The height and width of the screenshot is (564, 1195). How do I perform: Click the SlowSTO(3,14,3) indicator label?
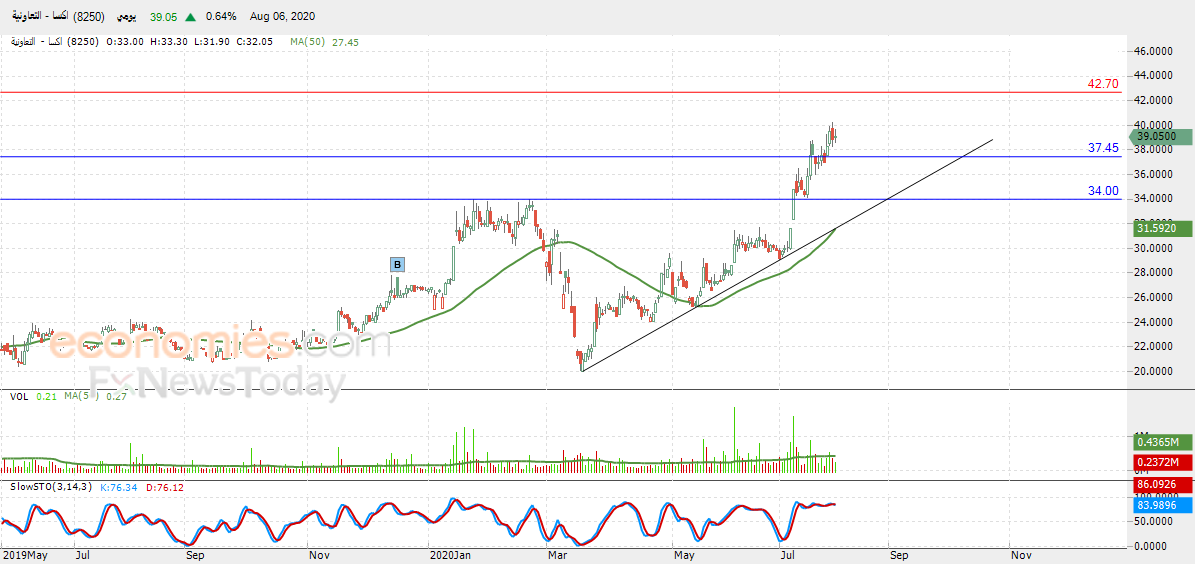tap(51, 487)
